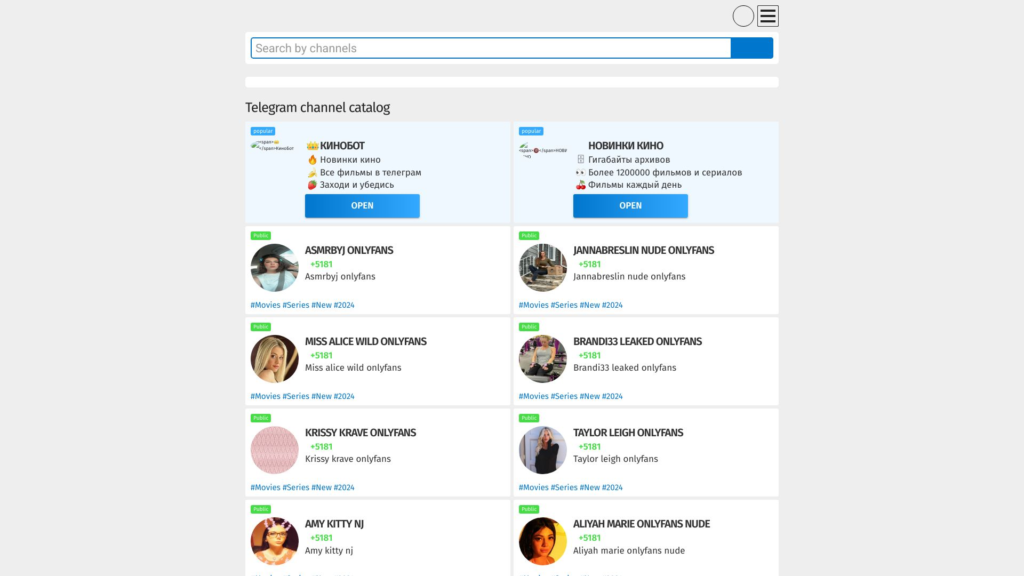Click the НОВИНКИ КИНО channel title
The width and height of the screenshot is (1024, 576).
pos(626,146)
